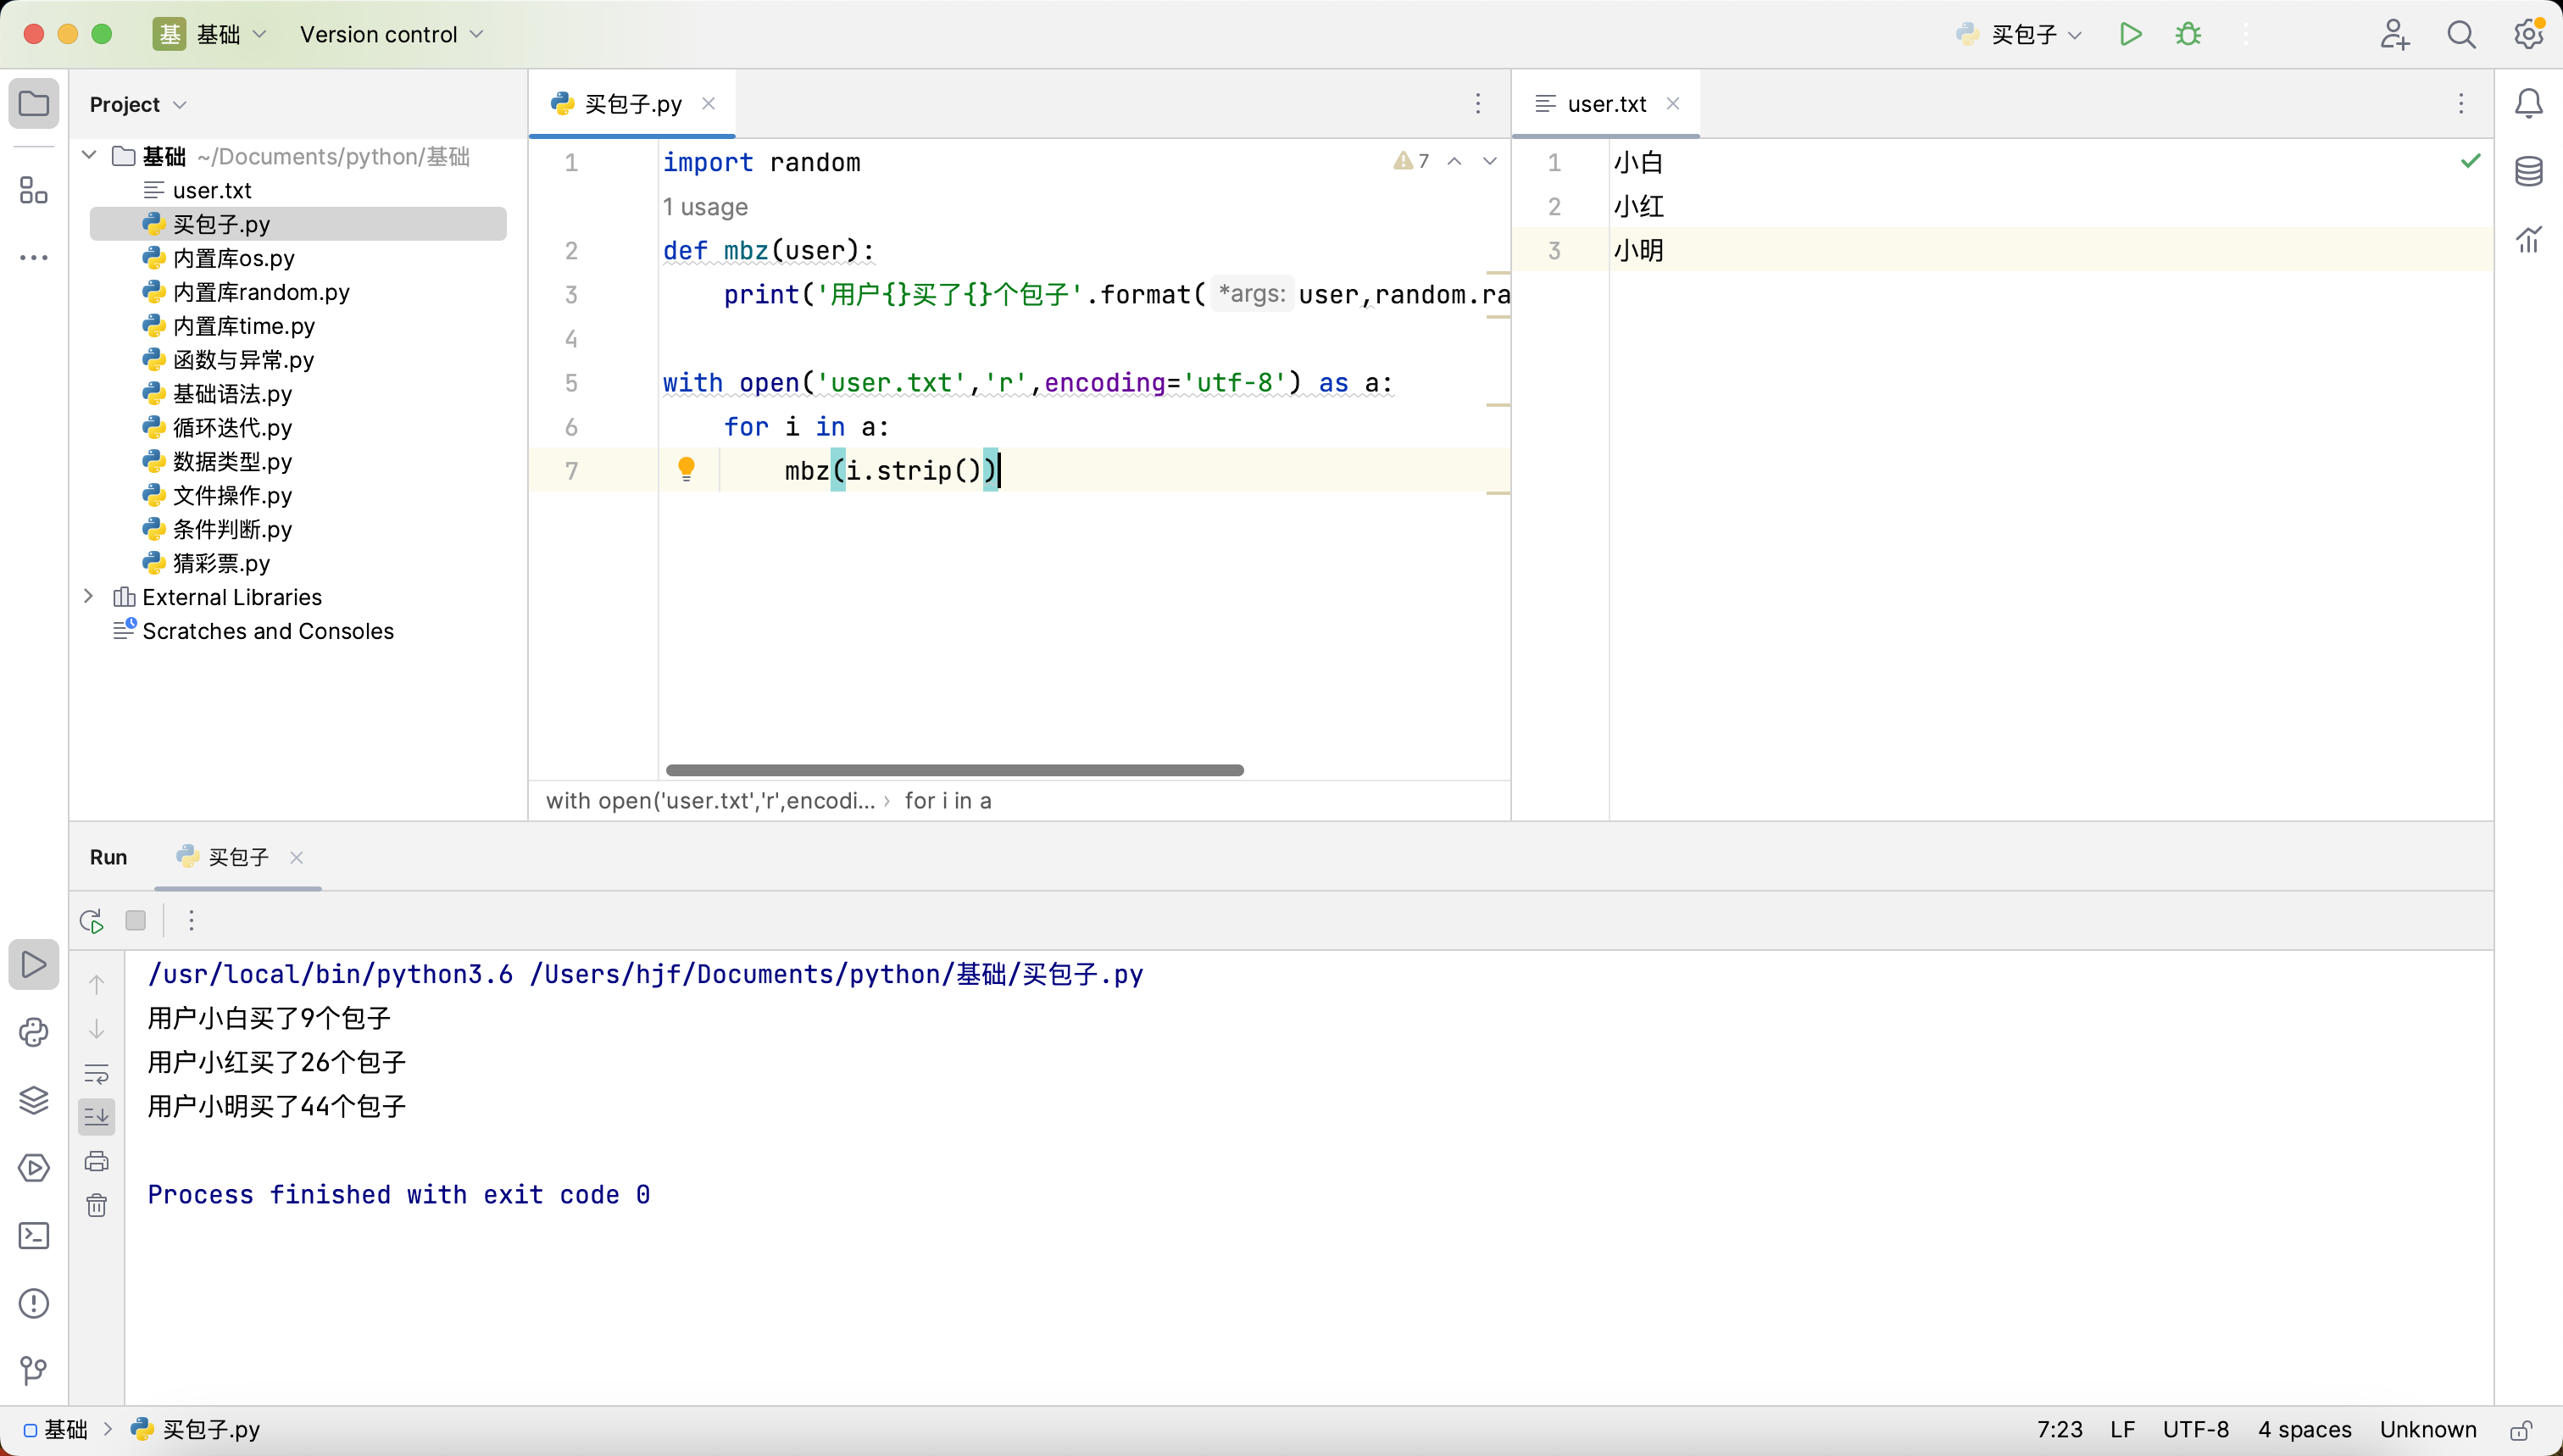2563x1456 pixels.
Task: Jump down the stack trace arrow in console
Action: coord(97,1029)
